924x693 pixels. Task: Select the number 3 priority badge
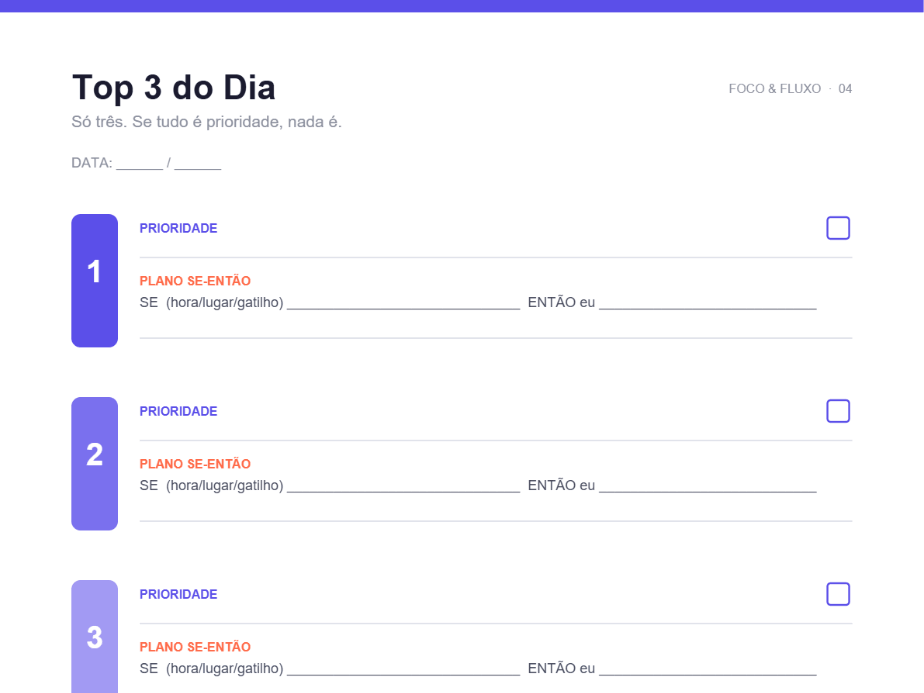[x=94, y=636]
